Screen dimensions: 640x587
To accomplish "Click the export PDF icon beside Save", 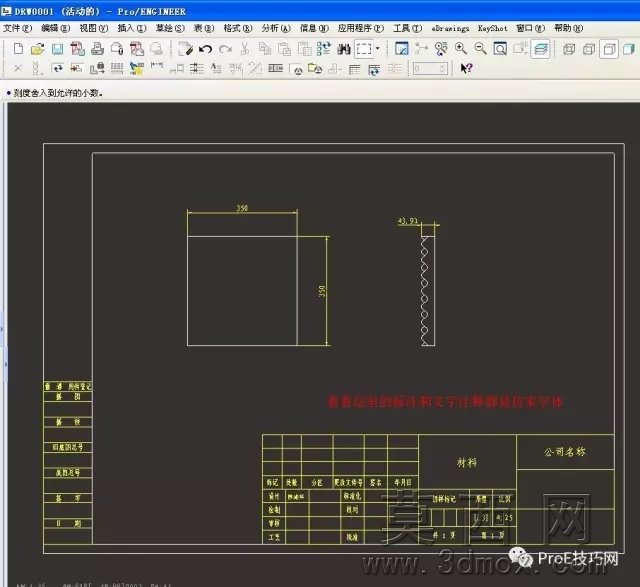I will pyautogui.click(x=77, y=49).
